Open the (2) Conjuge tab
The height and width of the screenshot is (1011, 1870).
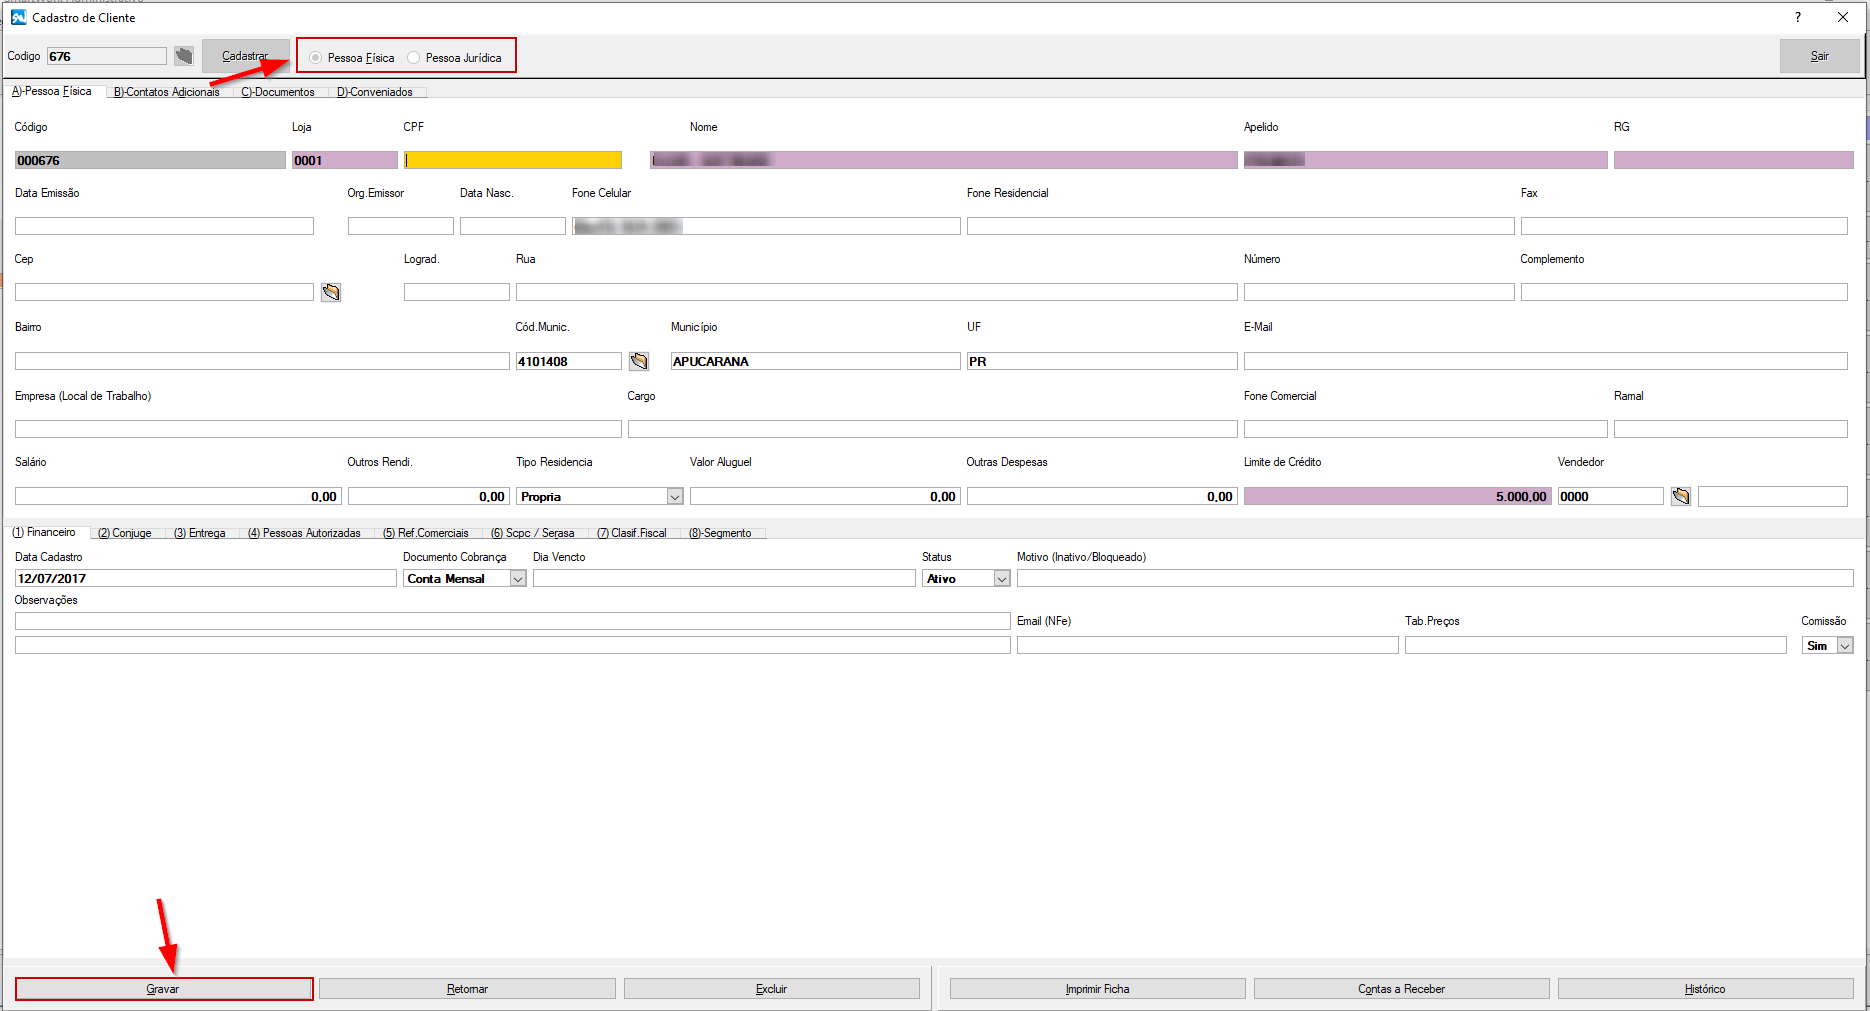[125, 533]
